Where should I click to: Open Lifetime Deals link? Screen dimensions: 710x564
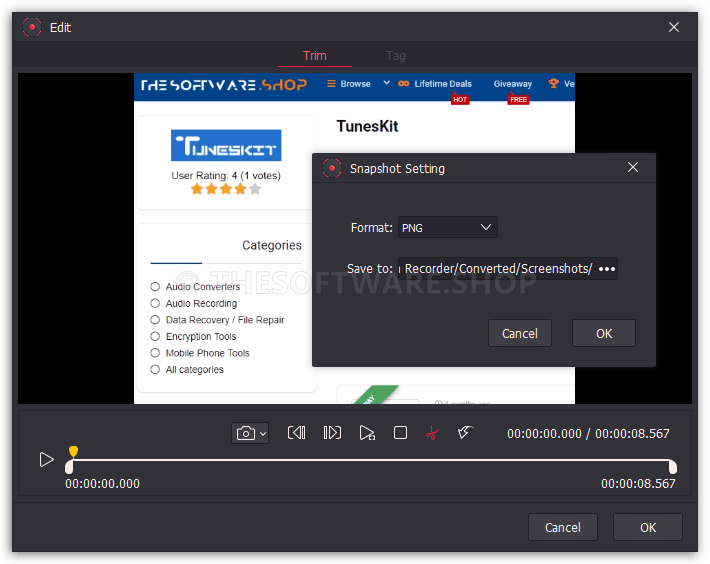click(435, 84)
